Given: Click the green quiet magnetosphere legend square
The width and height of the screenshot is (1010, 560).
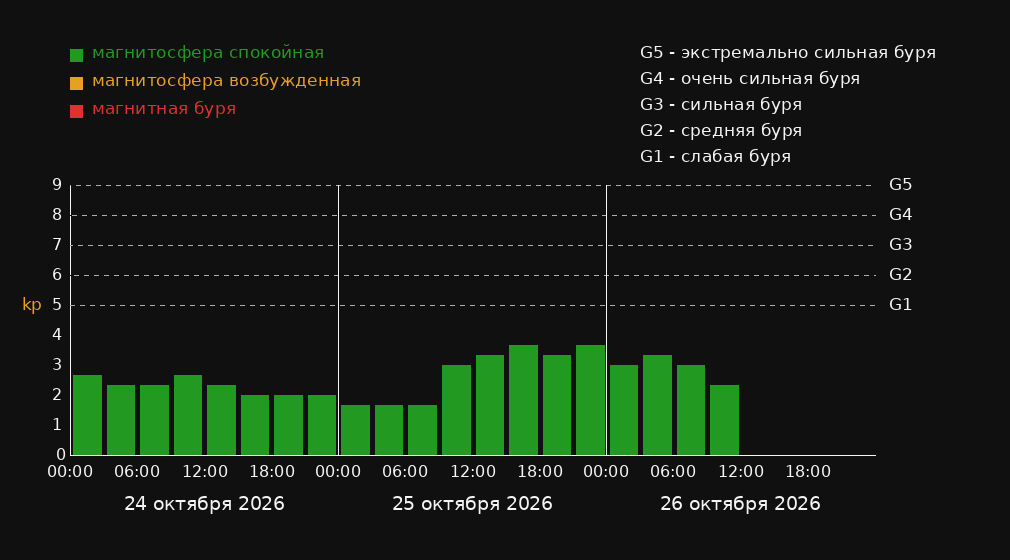Looking at the screenshot, I should tap(76, 55).
